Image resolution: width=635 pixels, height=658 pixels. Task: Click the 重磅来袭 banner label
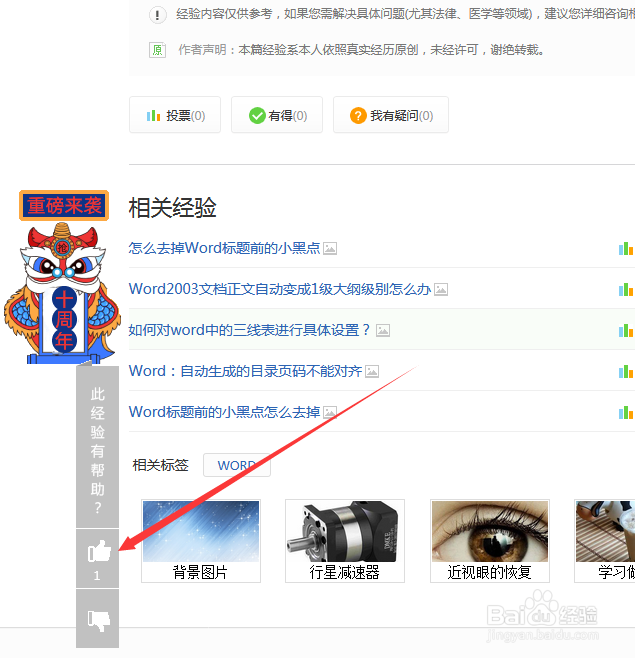coord(64,206)
